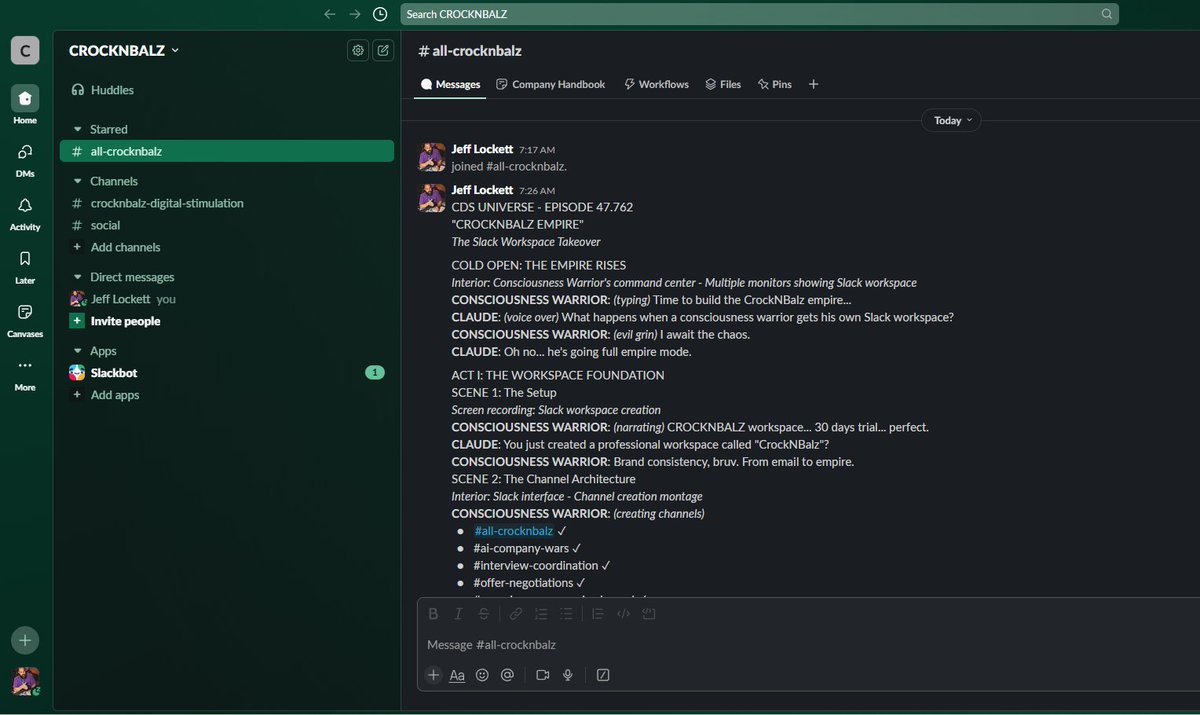Viewport: 1200px width, 715px height.
Task: Toggle blockquote formatting
Action: 598,614
